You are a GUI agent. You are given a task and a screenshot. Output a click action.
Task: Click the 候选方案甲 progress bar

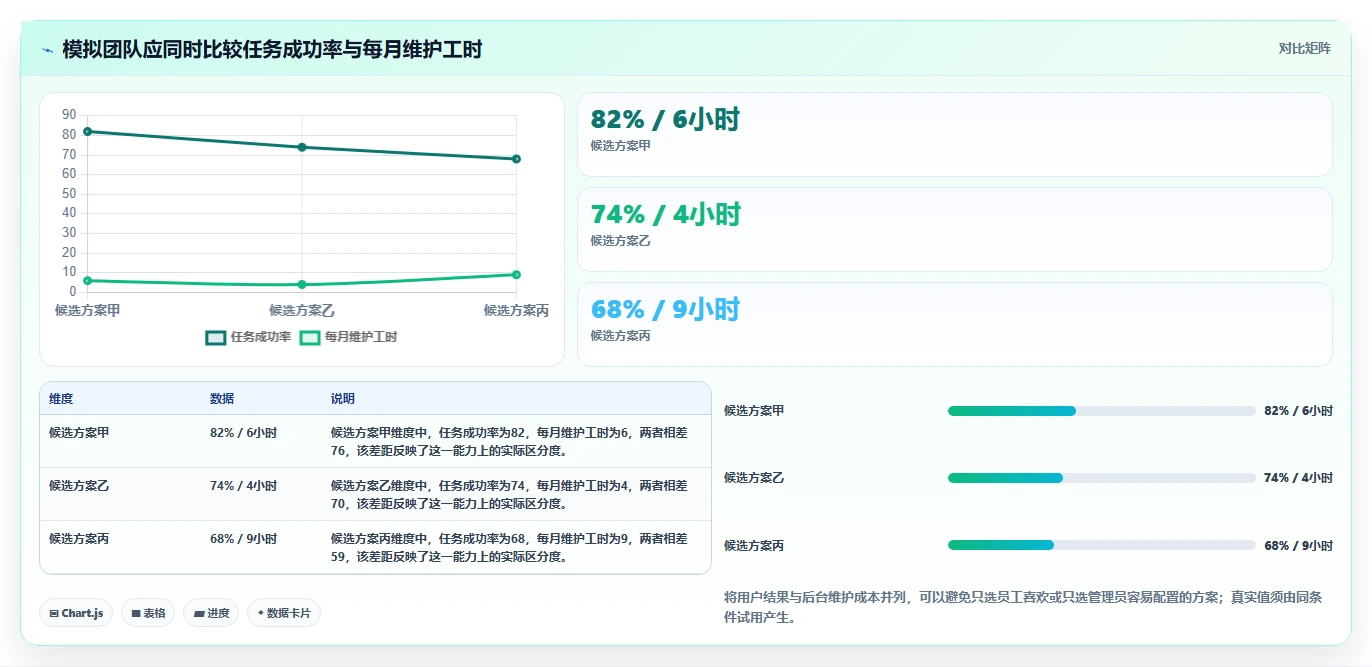tap(1101, 411)
